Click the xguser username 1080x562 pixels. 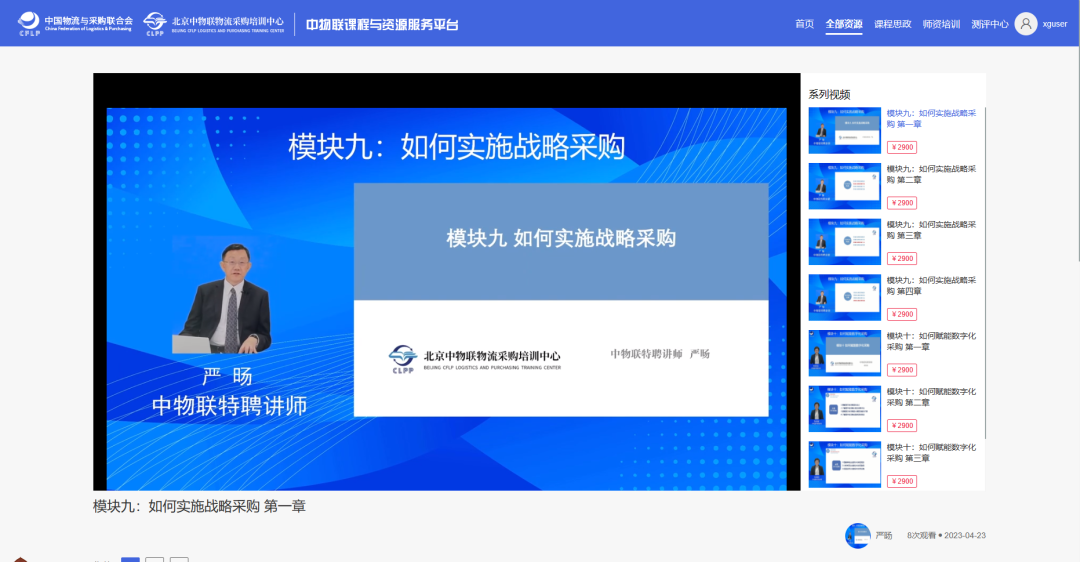(1055, 24)
